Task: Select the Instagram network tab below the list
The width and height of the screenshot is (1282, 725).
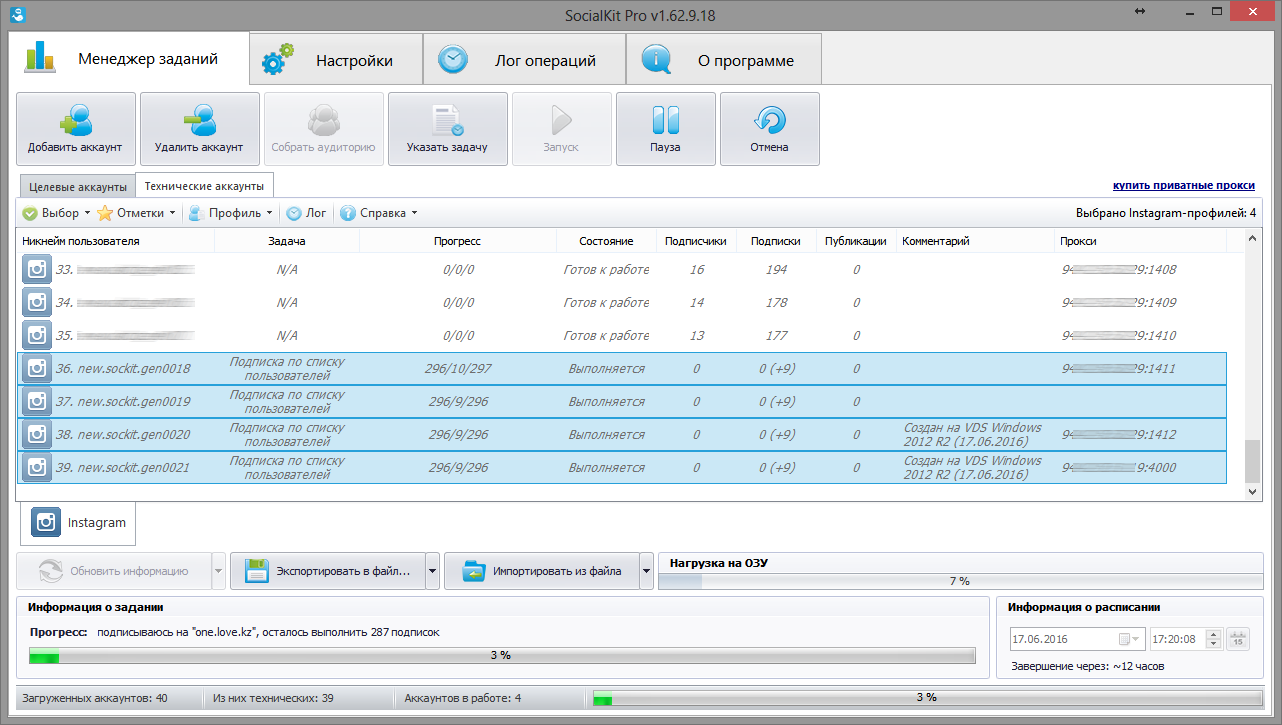Action: click(x=79, y=522)
